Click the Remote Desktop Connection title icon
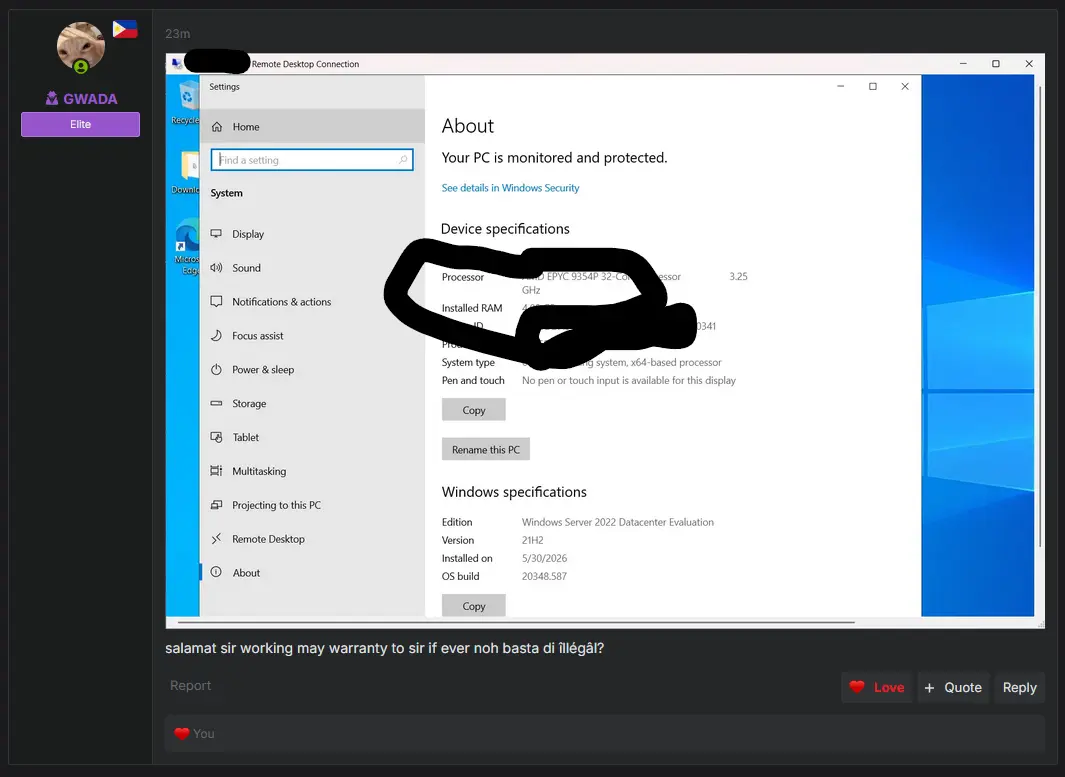This screenshot has height=777, width=1065. click(177, 64)
